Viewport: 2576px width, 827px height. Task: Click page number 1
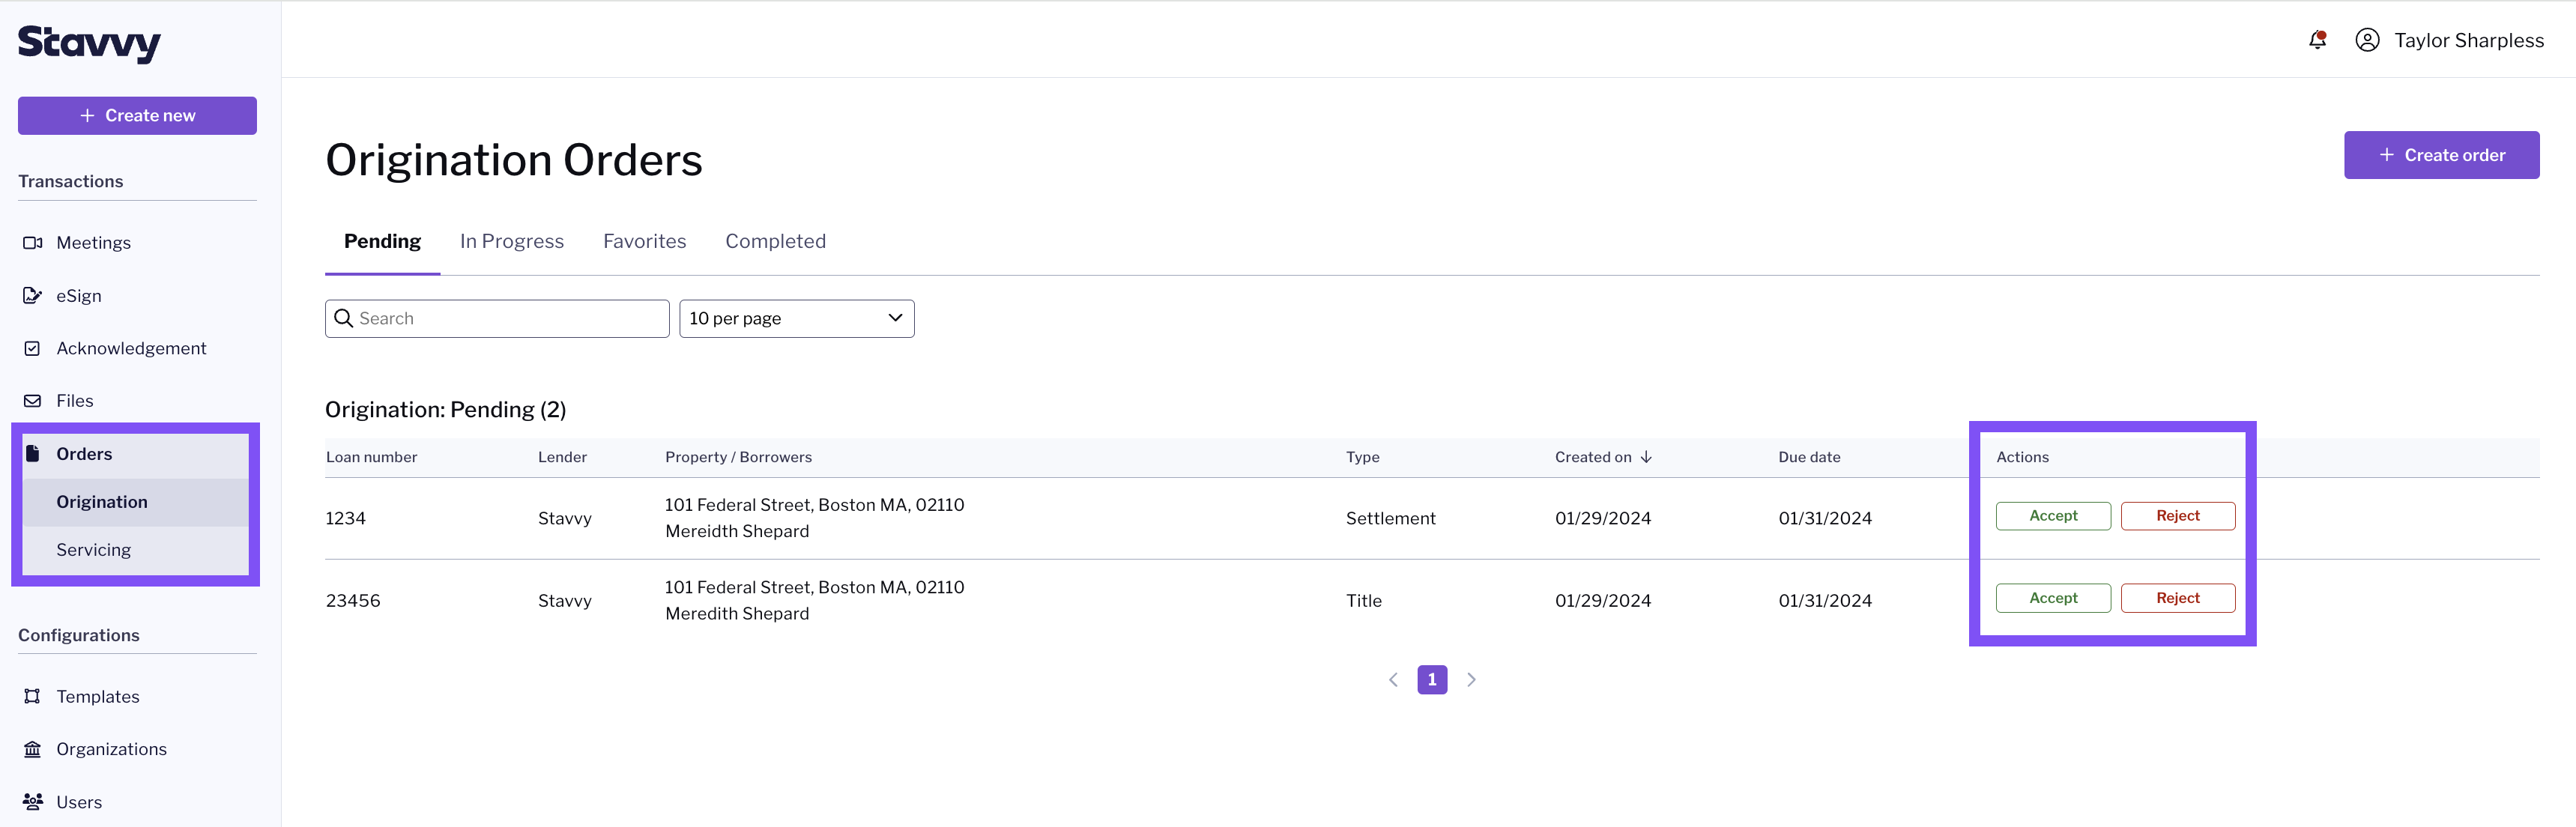click(x=1432, y=680)
